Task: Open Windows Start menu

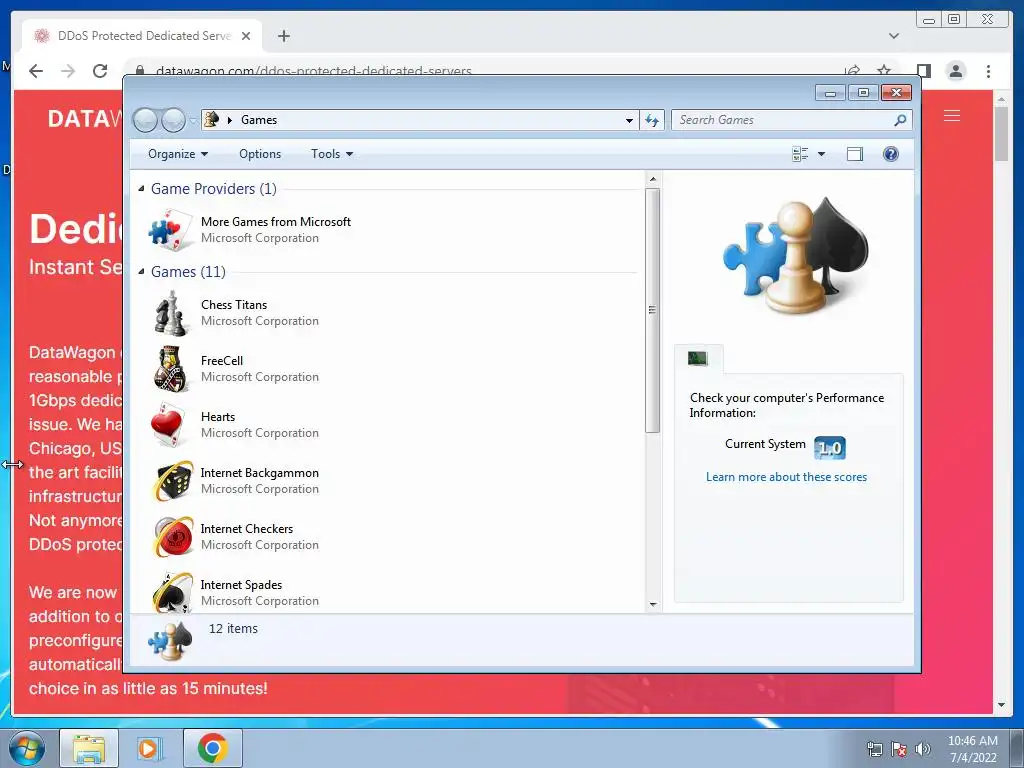Action: coord(27,748)
